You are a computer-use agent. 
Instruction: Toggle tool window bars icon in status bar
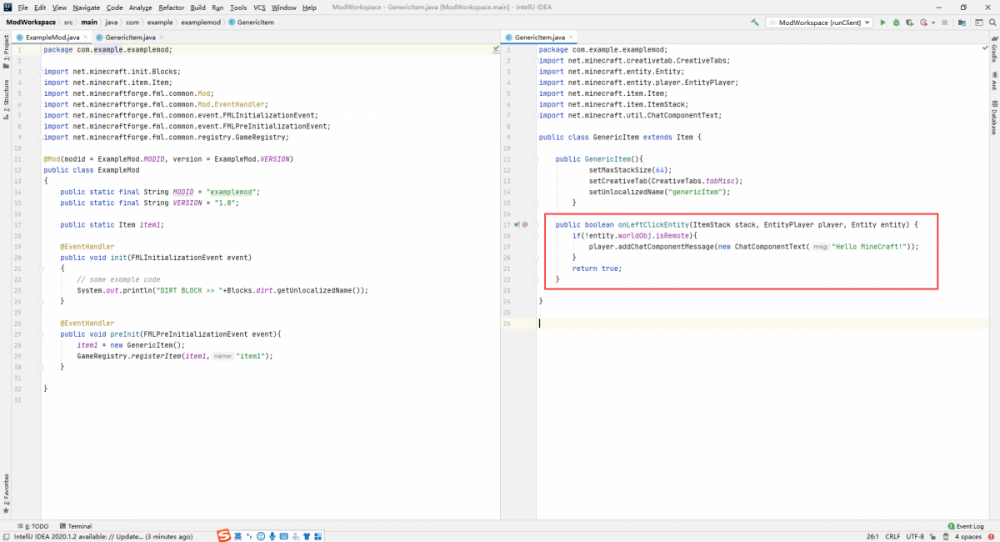(x=6, y=537)
